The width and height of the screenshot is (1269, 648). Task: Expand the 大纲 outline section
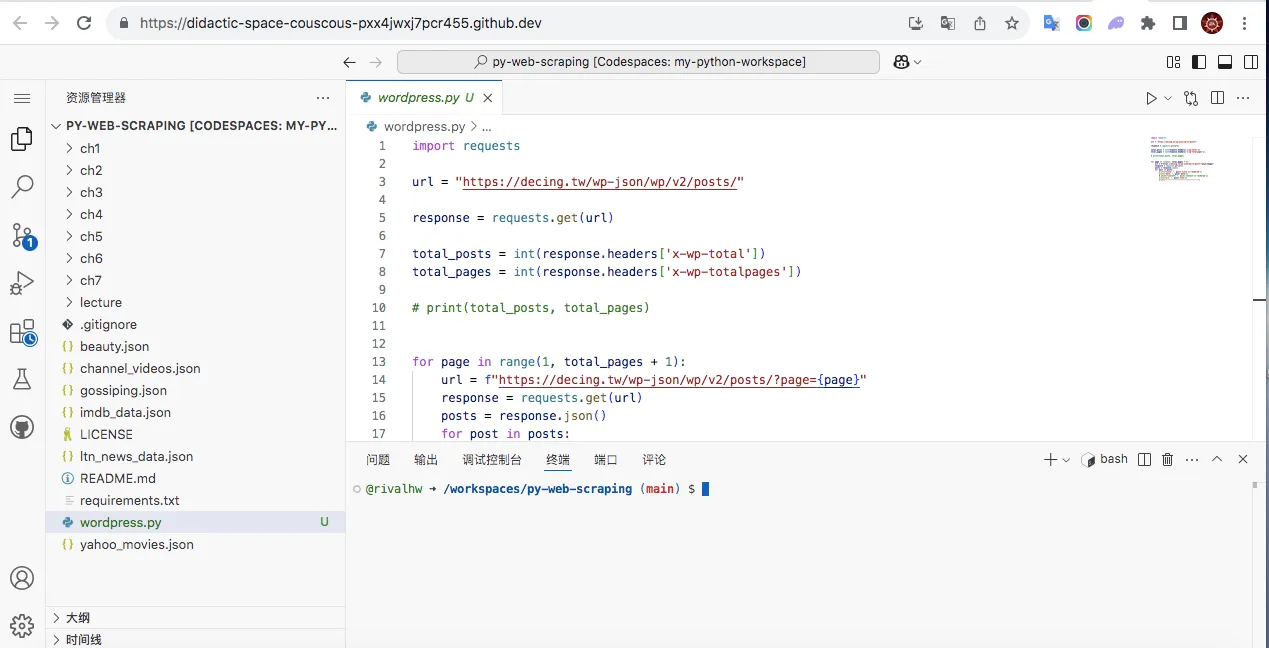click(195, 618)
